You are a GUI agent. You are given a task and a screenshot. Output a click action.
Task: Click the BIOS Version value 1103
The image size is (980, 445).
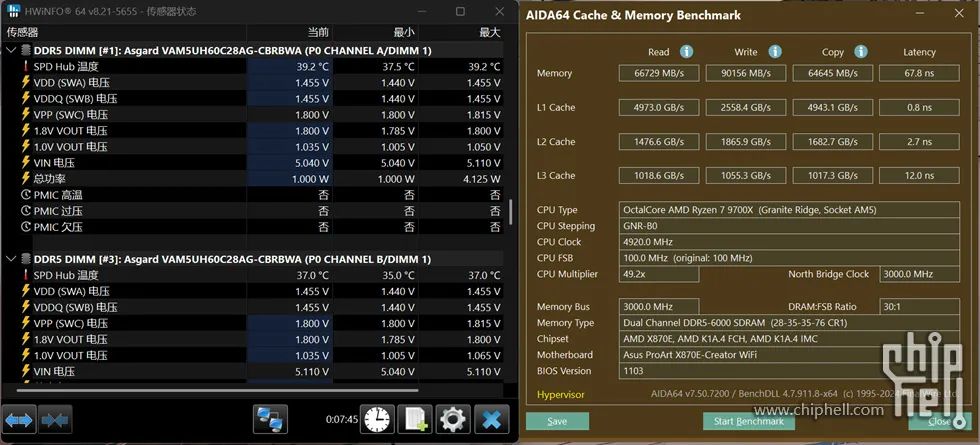pos(789,371)
